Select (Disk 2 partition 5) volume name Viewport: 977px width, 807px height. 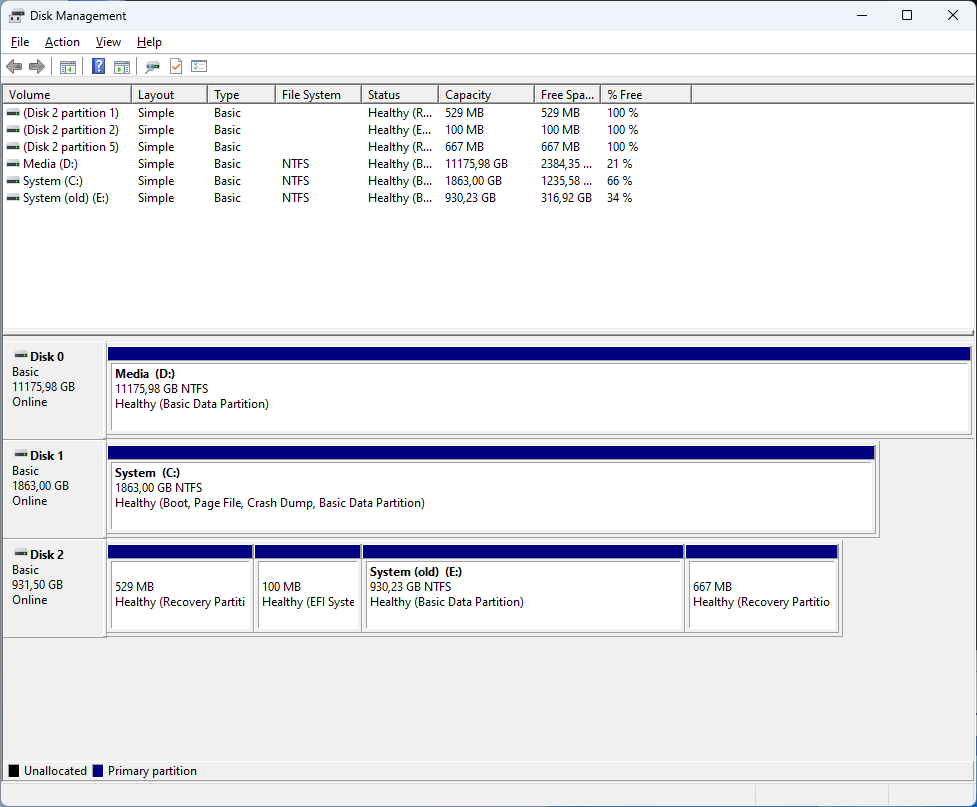71,147
